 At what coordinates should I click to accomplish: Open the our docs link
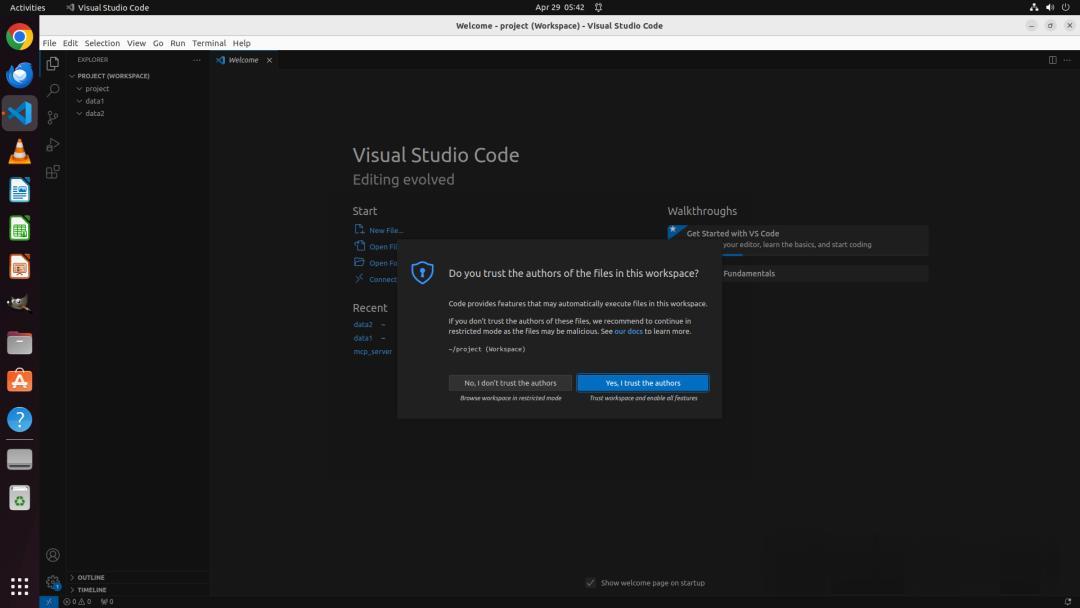[x=628, y=331]
